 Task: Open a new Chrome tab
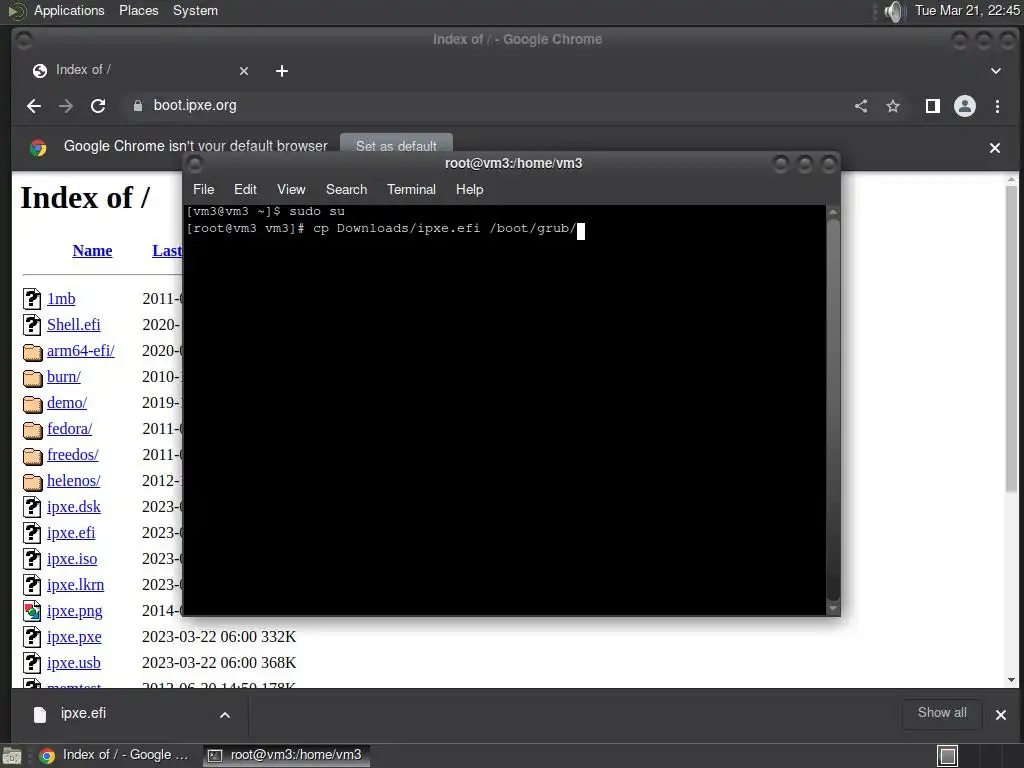tap(281, 71)
